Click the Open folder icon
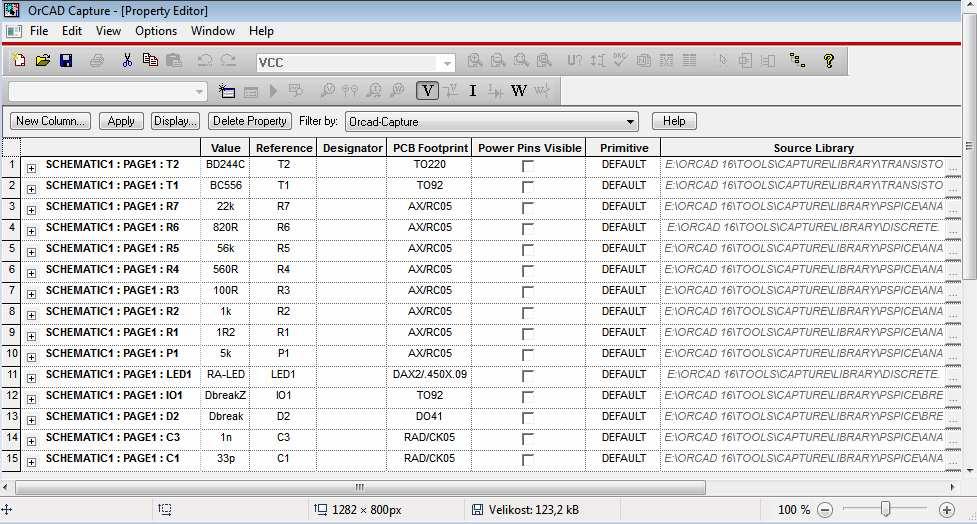Image resolution: width=977 pixels, height=524 pixels. coord(42,60)
